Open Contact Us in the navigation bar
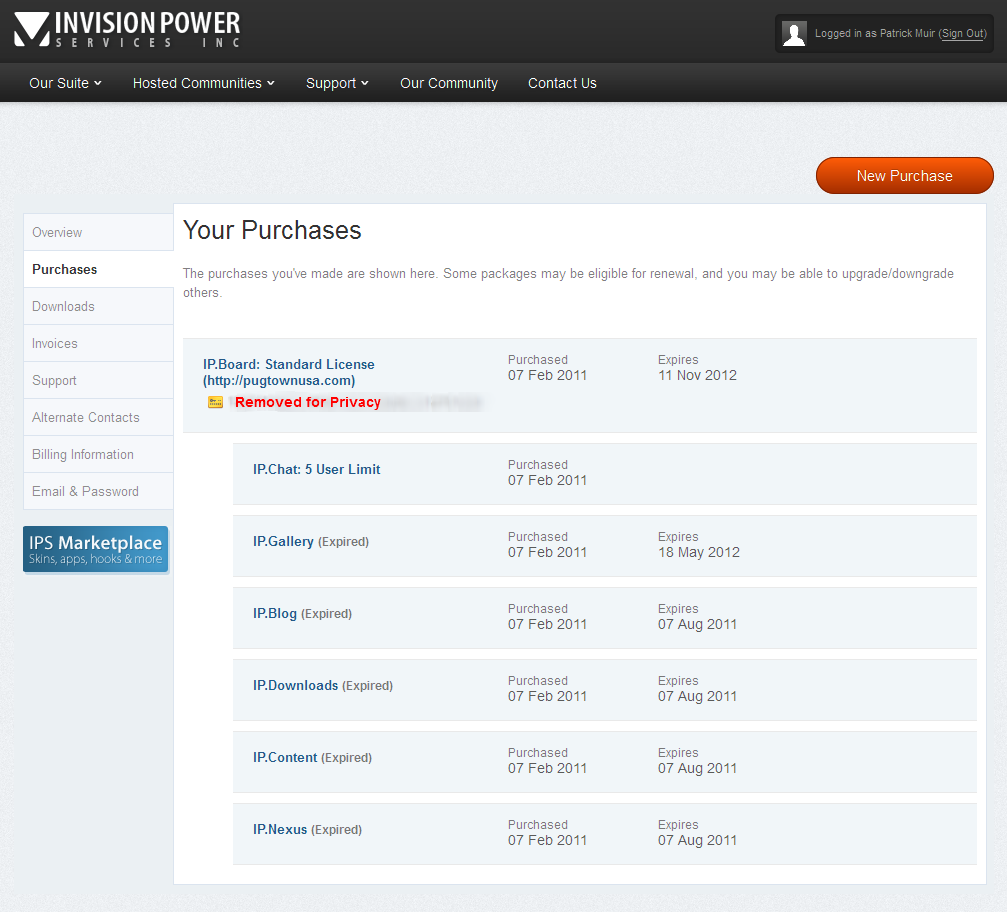This screenshot has height=912, width=1007. point(562,83)
